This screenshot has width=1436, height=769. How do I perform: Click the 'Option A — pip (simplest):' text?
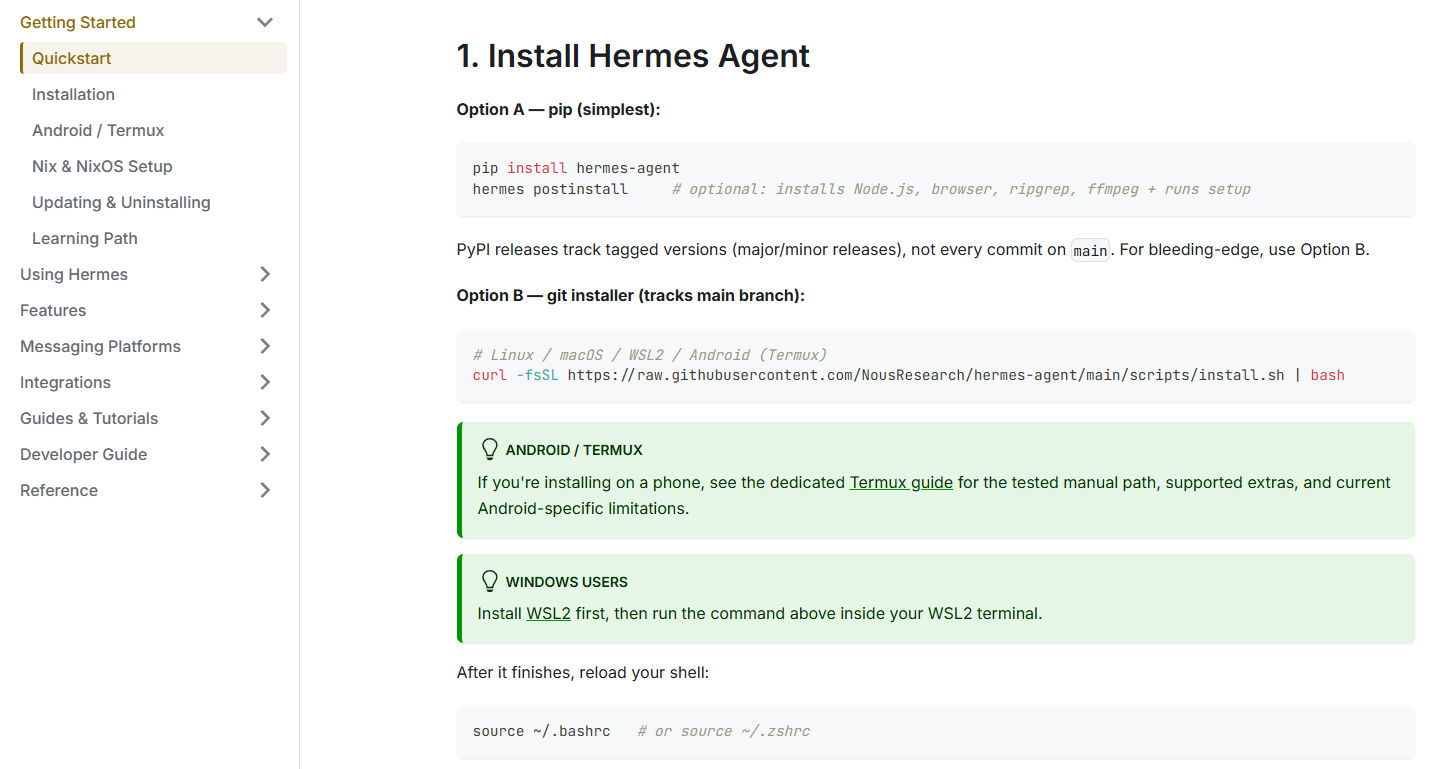click(558, 109)
